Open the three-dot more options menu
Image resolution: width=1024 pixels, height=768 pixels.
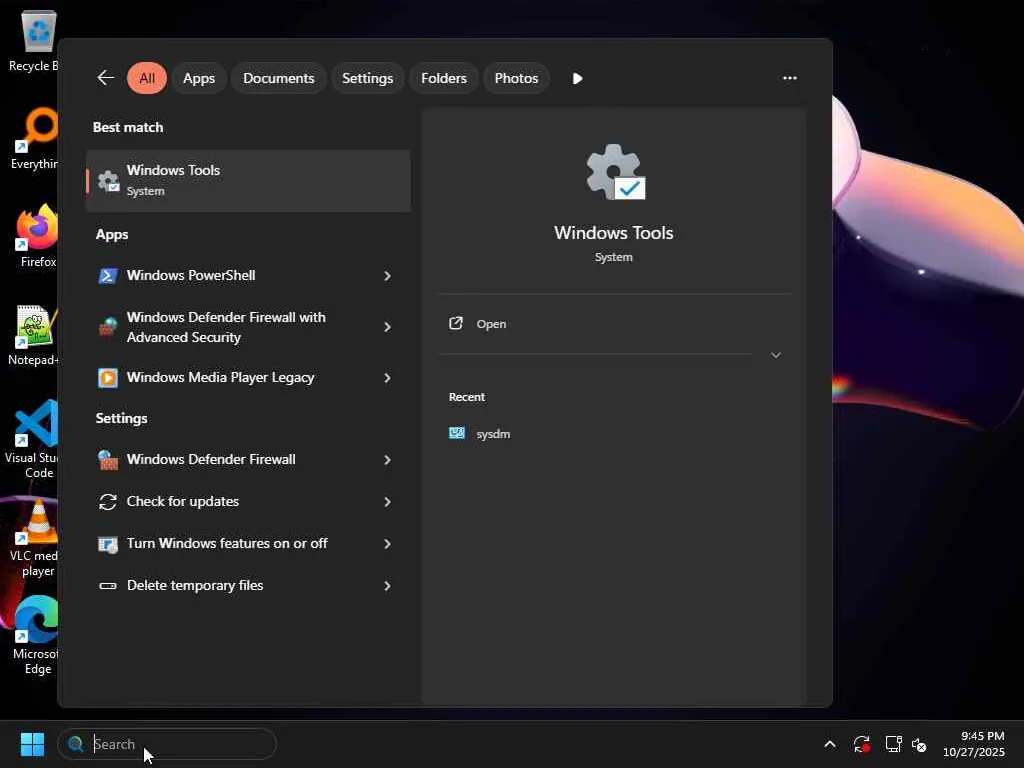pos(790,78)
